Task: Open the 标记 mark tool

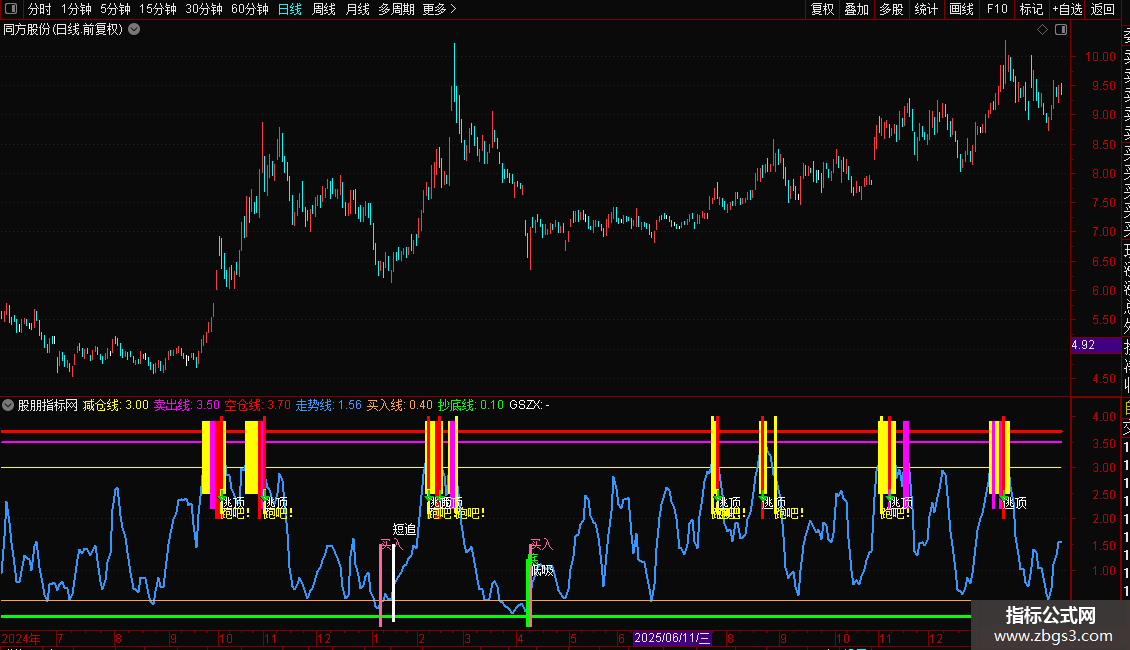Action: [x=1030, y=9]
